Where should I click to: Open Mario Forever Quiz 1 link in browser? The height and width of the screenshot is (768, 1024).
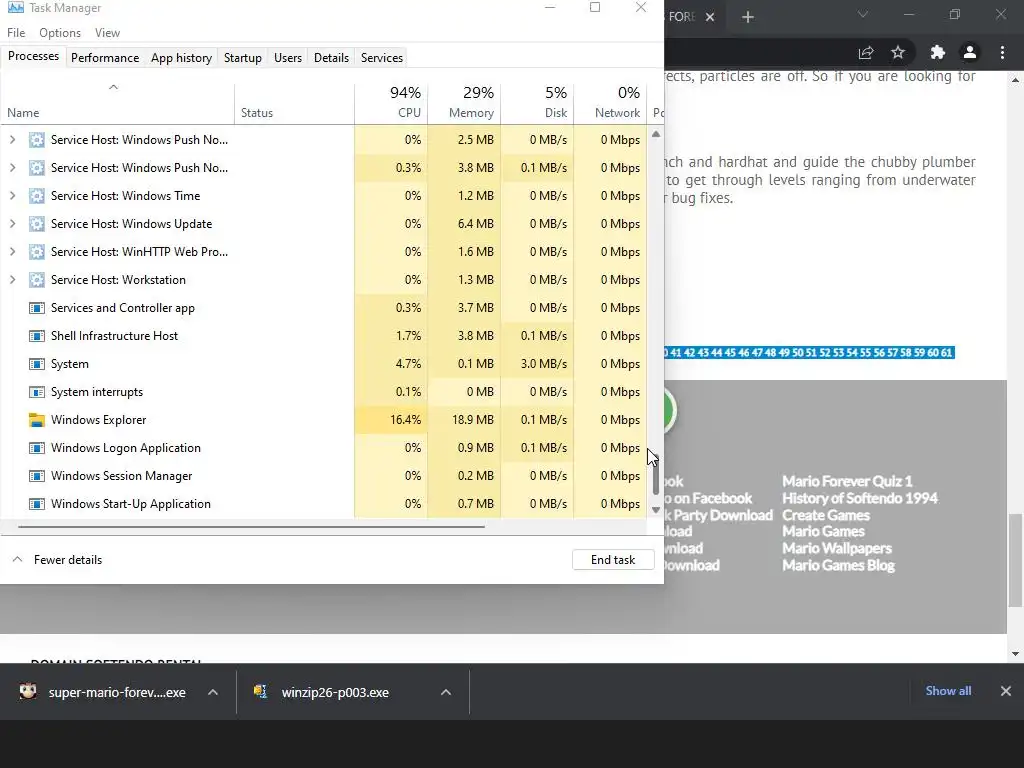click(x=847, y=481)
